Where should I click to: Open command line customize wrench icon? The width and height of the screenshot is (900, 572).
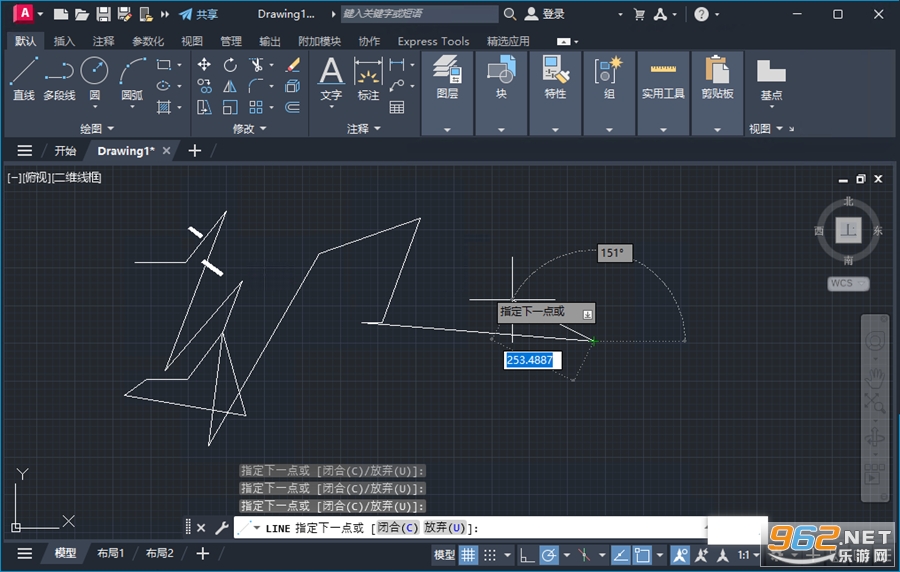pyautogui.click(x=222, y=528)
